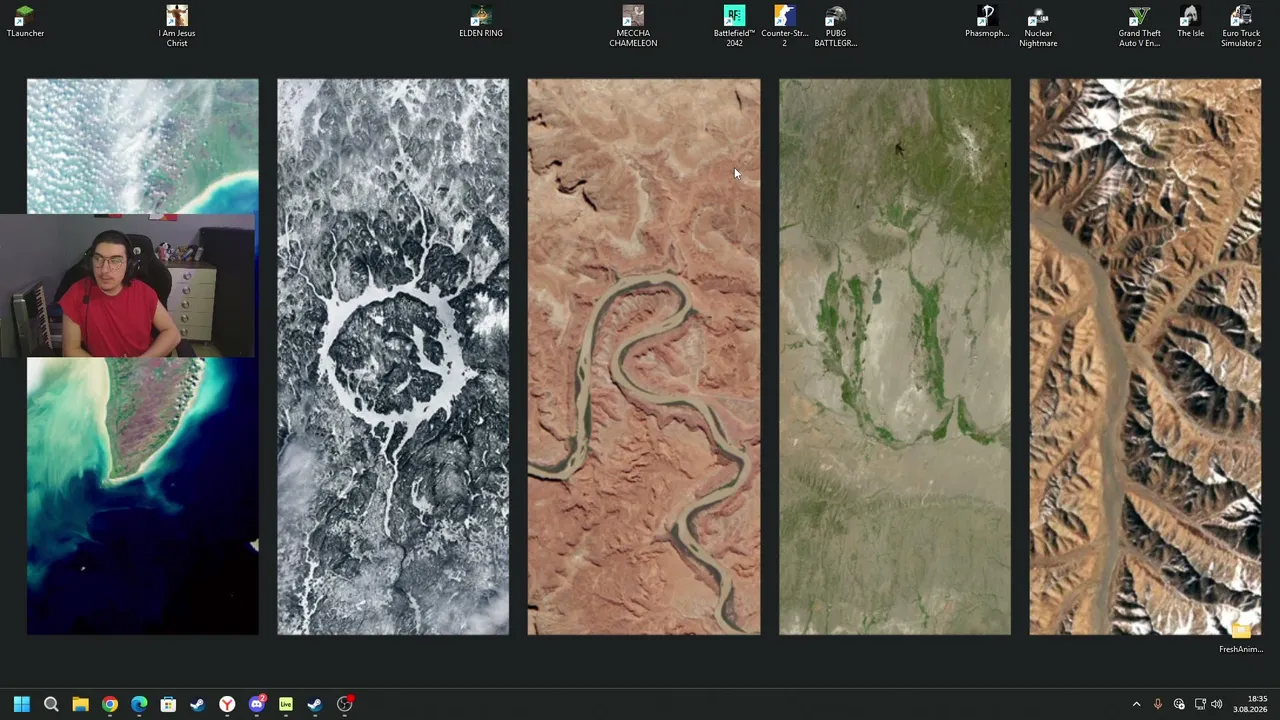Image resolution: width=1280 pixels, height=720 pixels.
Task: Select the green wetland plains image
Action: point(895,356)
